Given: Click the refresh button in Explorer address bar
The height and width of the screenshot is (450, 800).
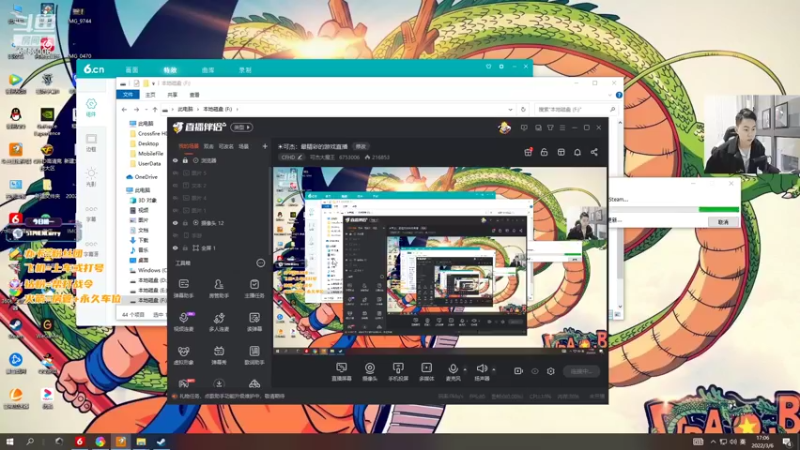Looking at the screenshot, I should [523, 109].
